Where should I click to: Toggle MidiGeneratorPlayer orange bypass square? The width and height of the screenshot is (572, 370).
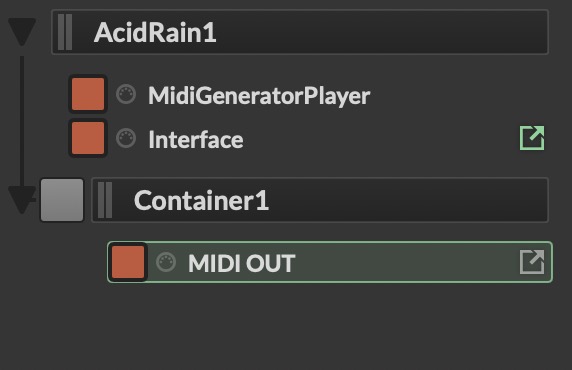tap(88, 94)
